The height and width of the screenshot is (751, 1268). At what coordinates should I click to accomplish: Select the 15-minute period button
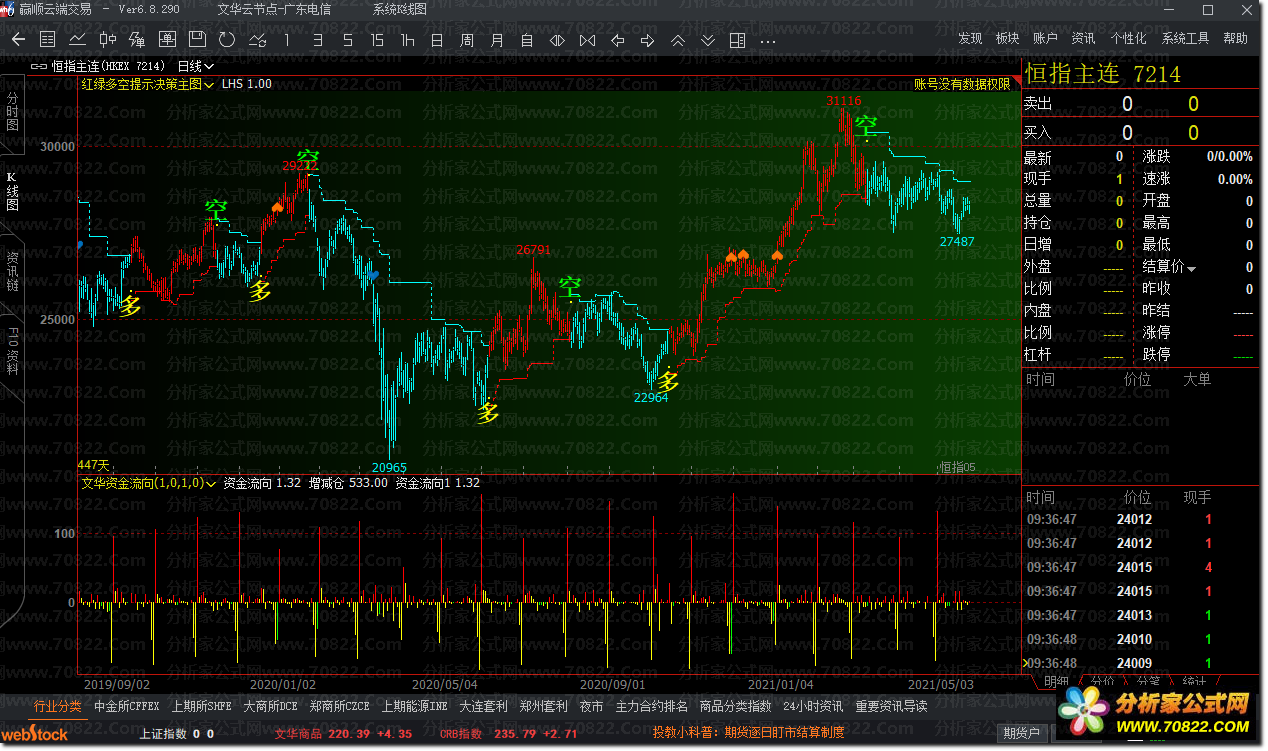377,40
